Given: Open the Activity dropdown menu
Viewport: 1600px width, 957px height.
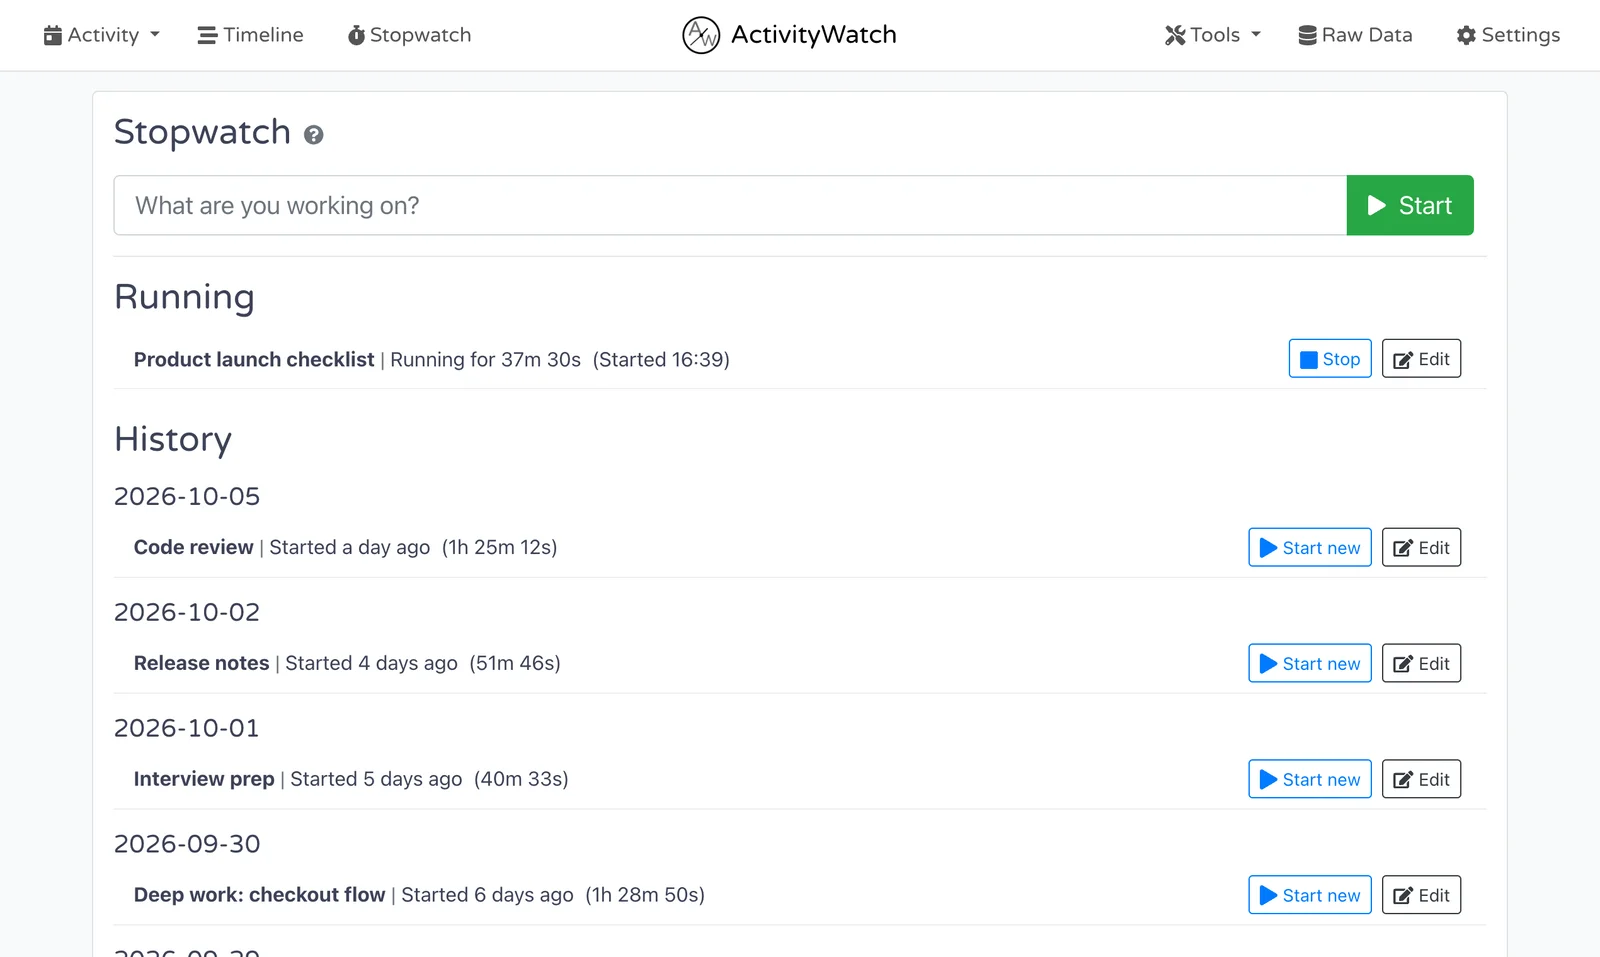Looking at the screenshot, I should [101, 35].
